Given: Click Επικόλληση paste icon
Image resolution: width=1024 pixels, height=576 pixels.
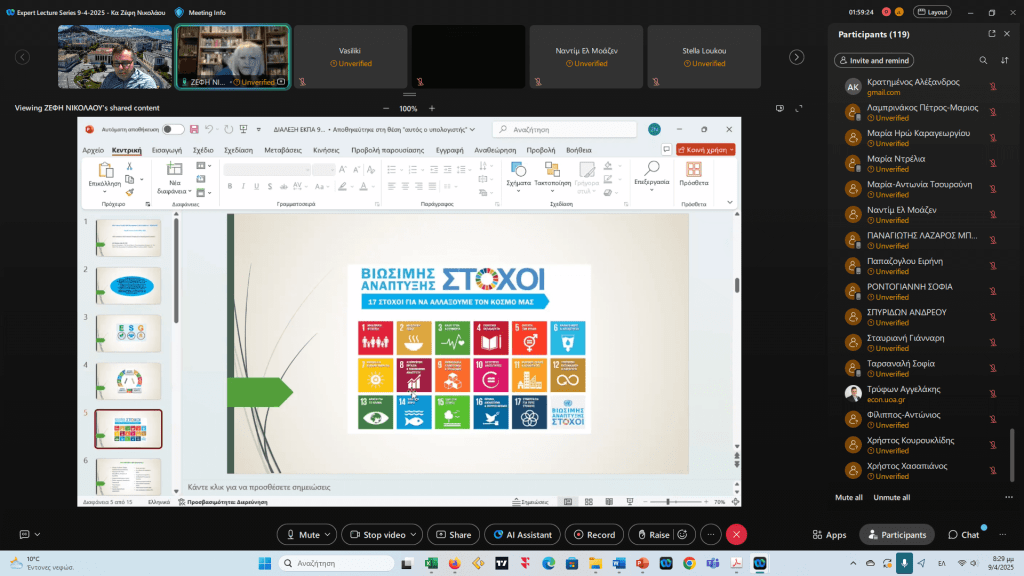Looking at the screenshot, I should point(105,170).
